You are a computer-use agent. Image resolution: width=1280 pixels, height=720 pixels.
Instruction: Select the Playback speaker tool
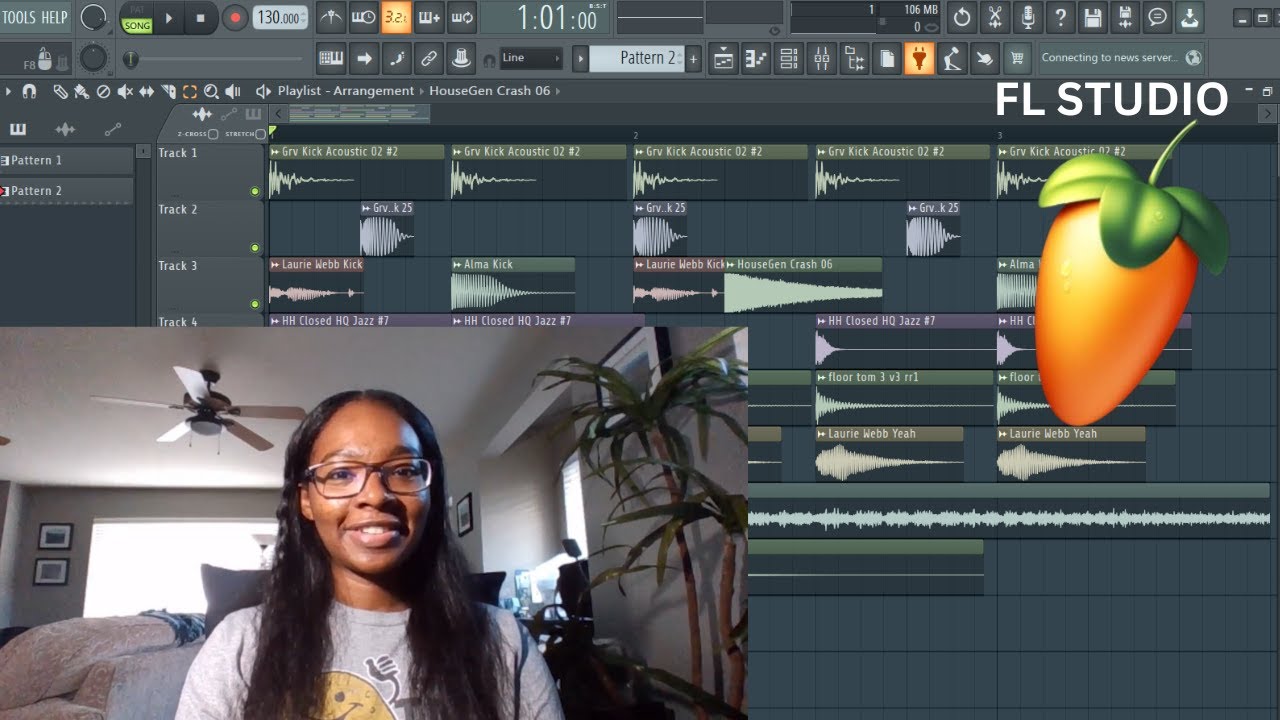coord(233,91)
